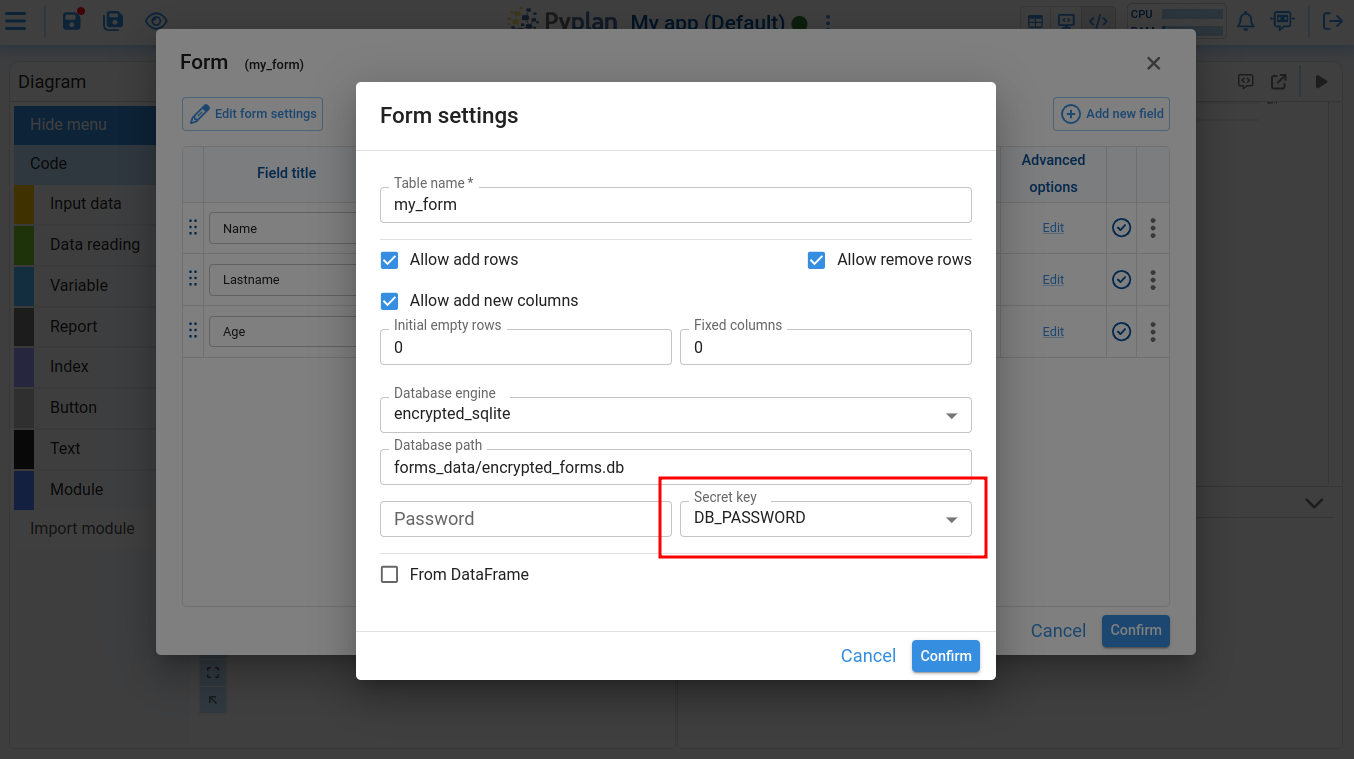Click the Table name input field
This screenshot has height=759, width=1354.
coord(676,205)
